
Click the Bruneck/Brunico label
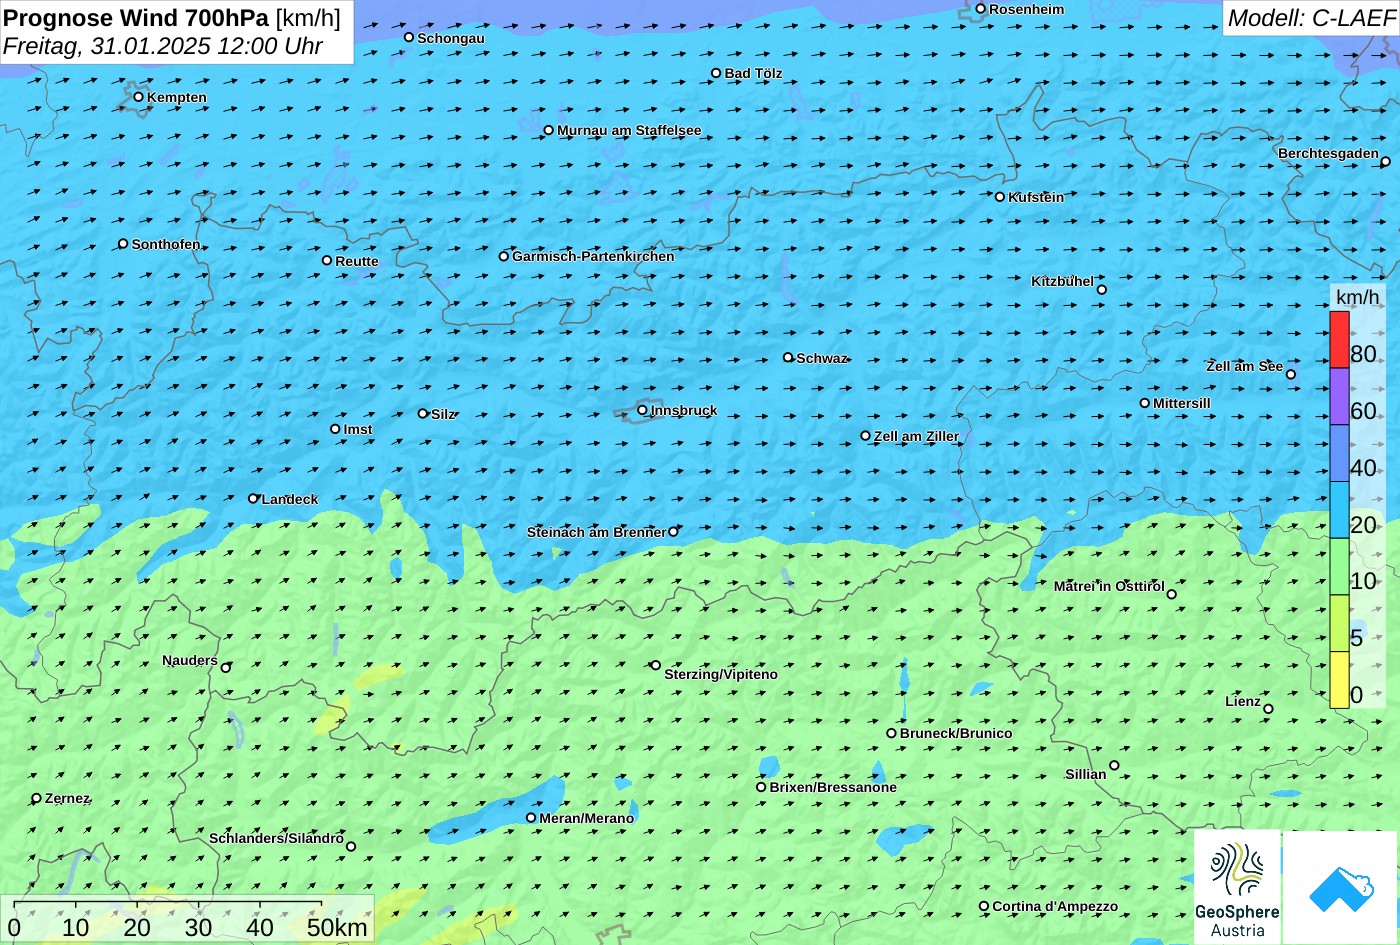pyautogui.click(x=956, y=733)
